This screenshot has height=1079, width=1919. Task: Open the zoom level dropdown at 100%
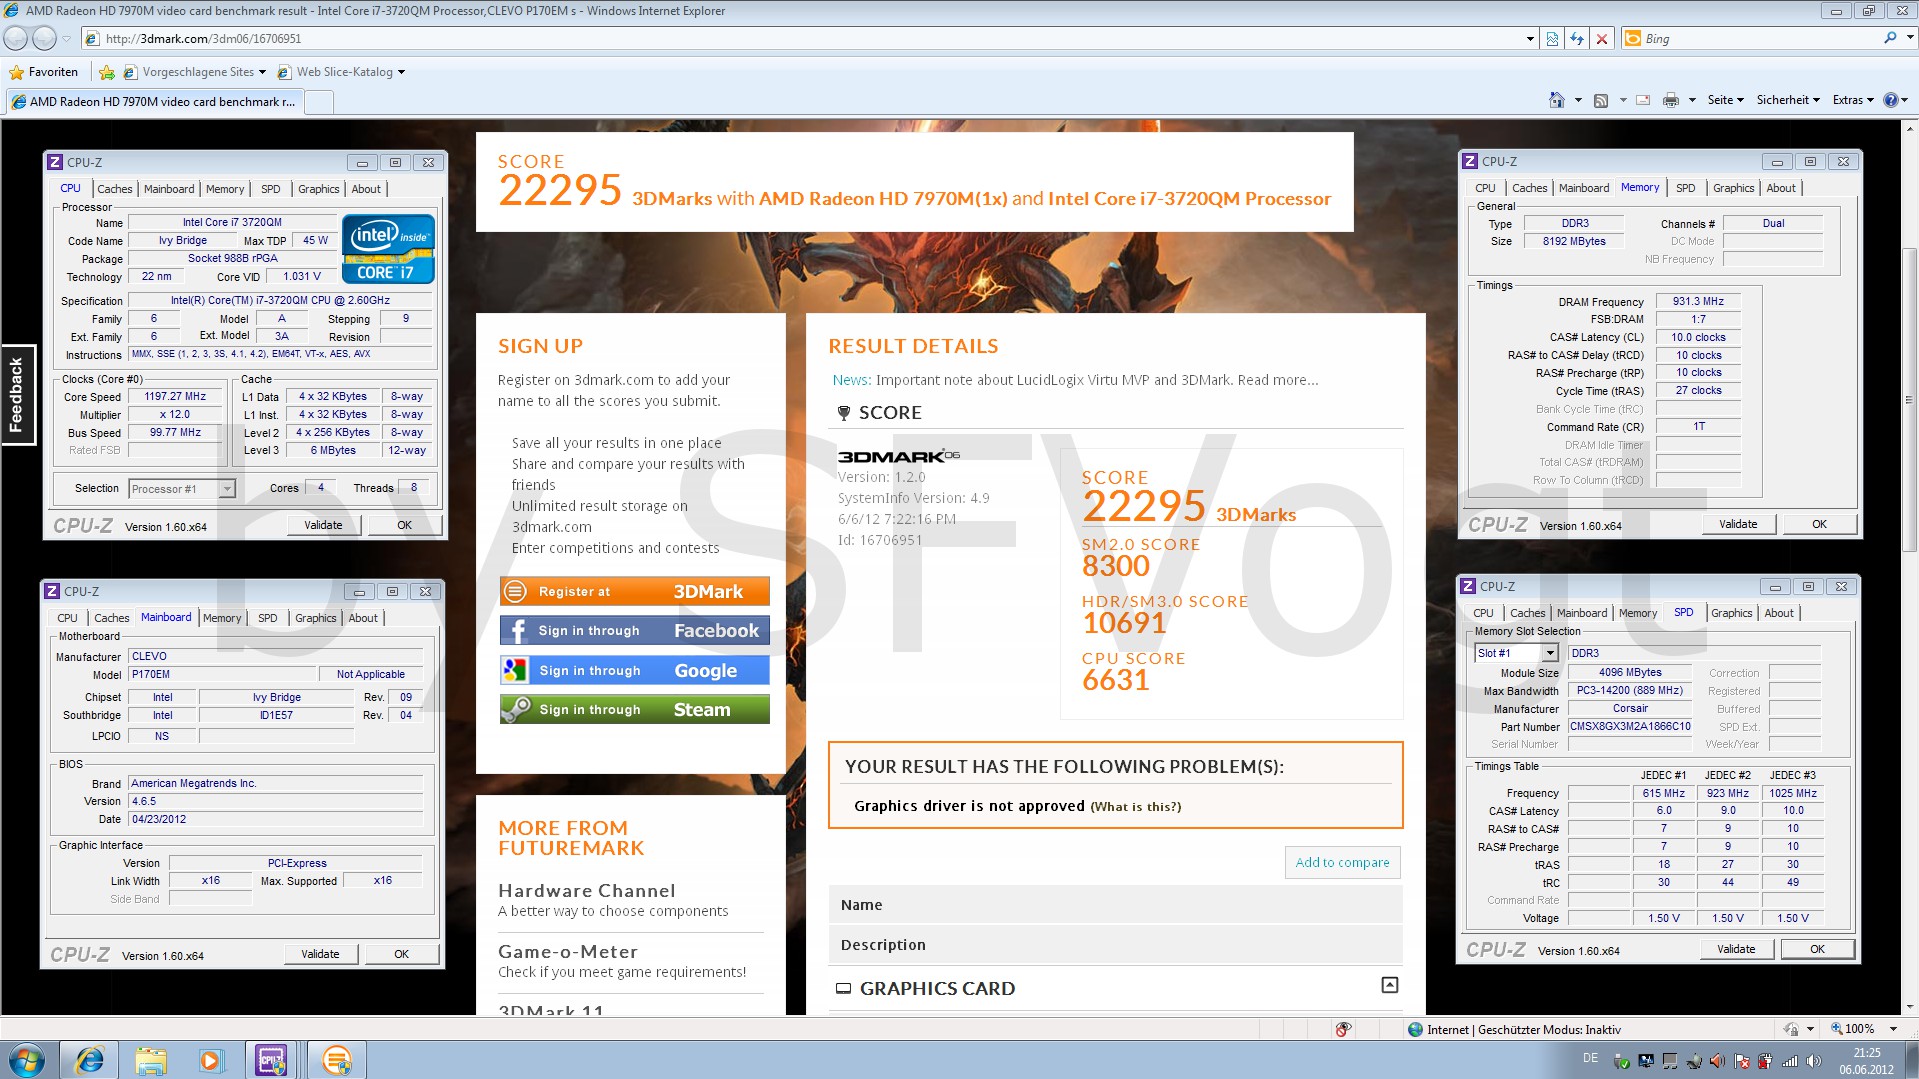pos(1893,1029)
